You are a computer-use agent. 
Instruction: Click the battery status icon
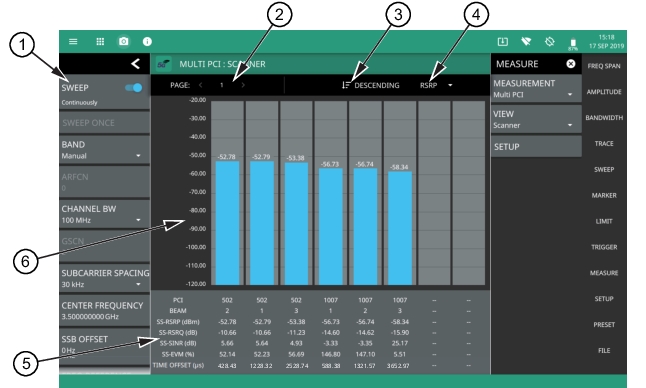tap(573, 43)
